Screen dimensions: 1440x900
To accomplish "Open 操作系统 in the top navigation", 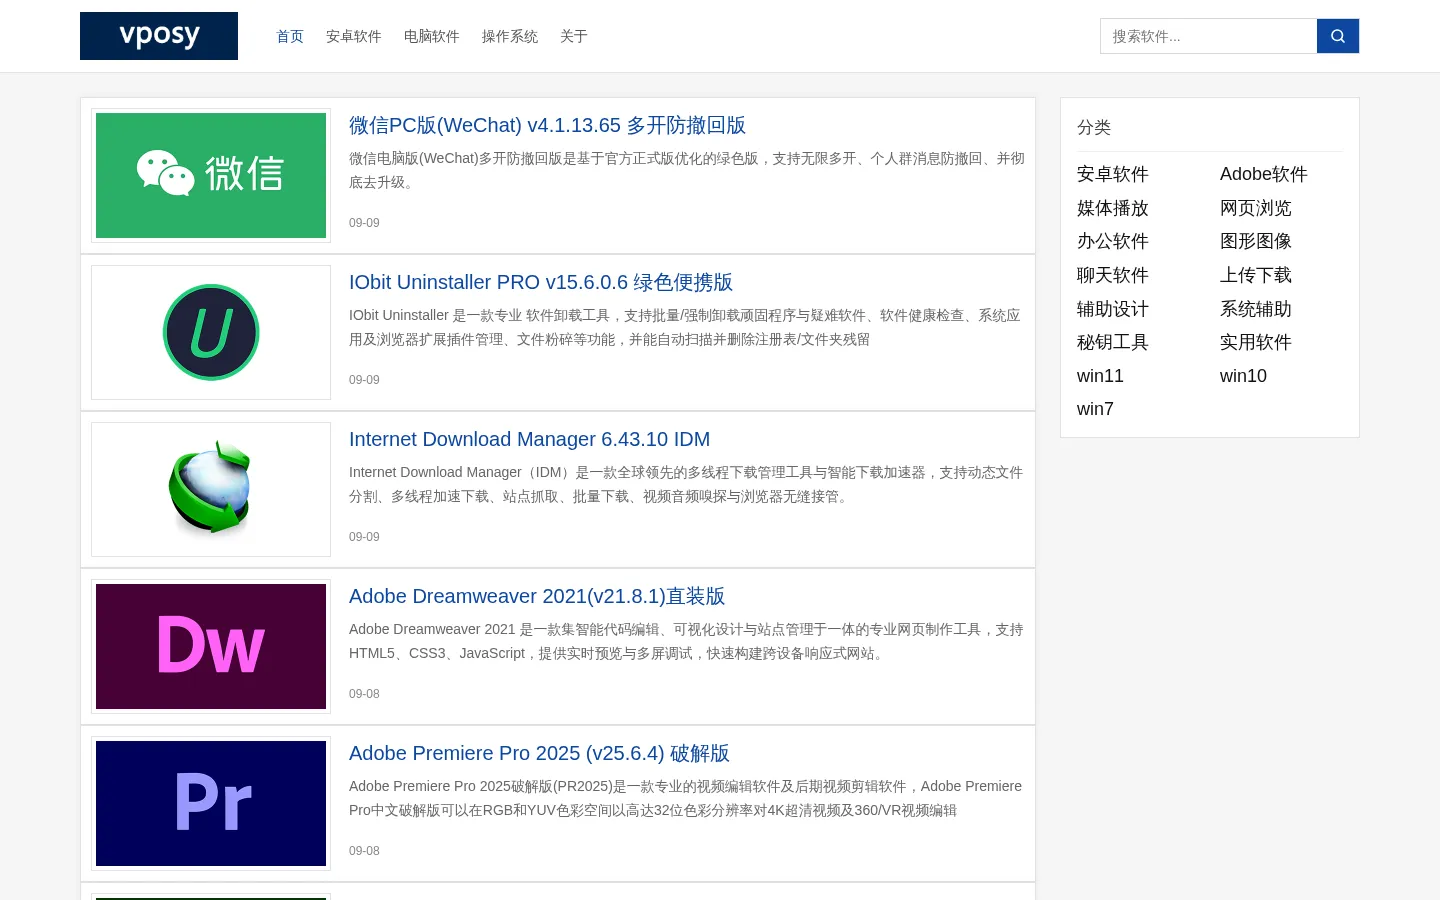I will pos(510,36).
